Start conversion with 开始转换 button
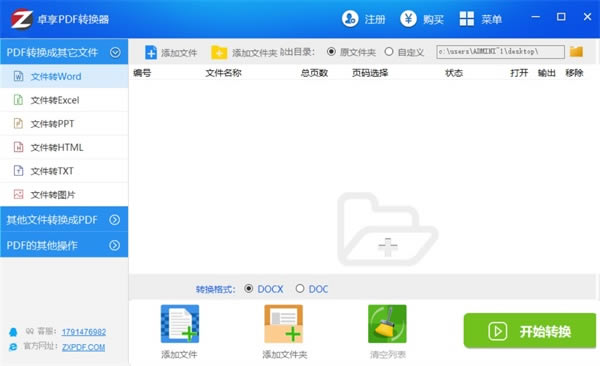 [x=530, y=331]
